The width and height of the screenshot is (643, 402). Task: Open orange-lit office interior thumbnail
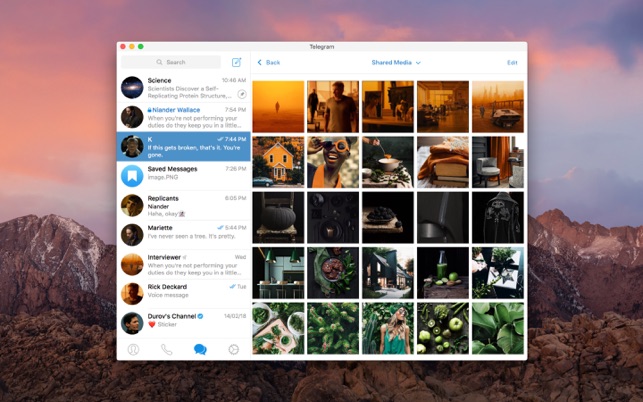[443, 107]
